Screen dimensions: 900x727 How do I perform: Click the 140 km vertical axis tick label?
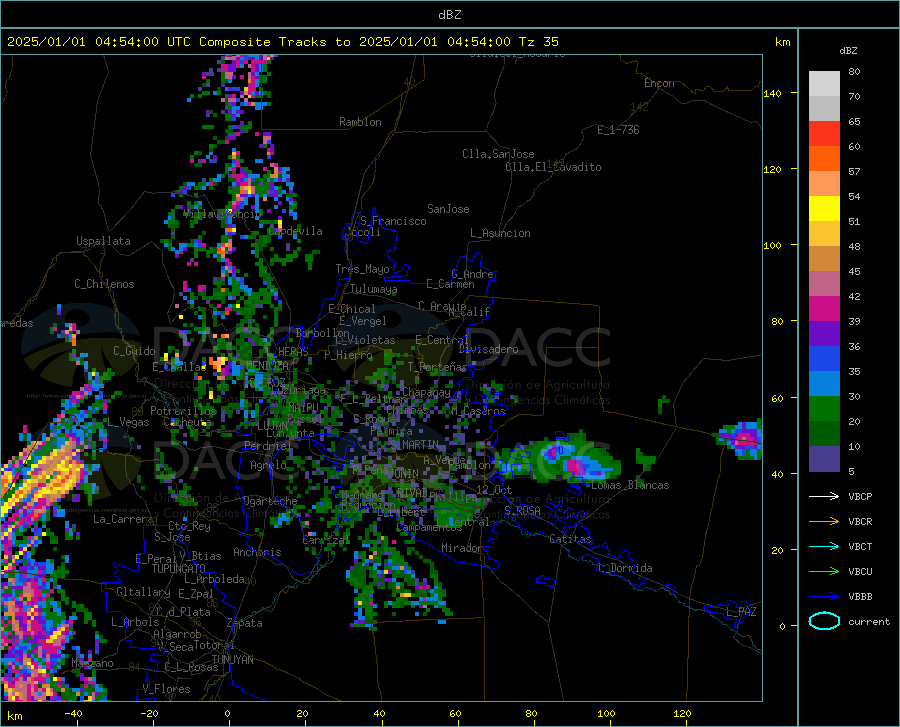pos(772,93)
